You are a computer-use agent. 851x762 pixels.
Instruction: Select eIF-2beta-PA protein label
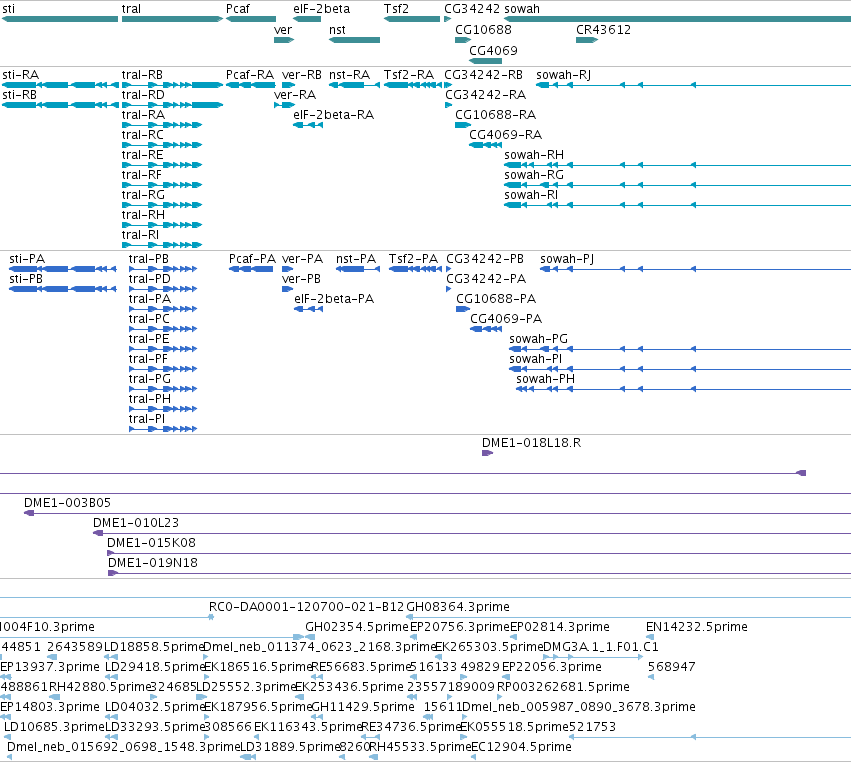pos(334,299)
